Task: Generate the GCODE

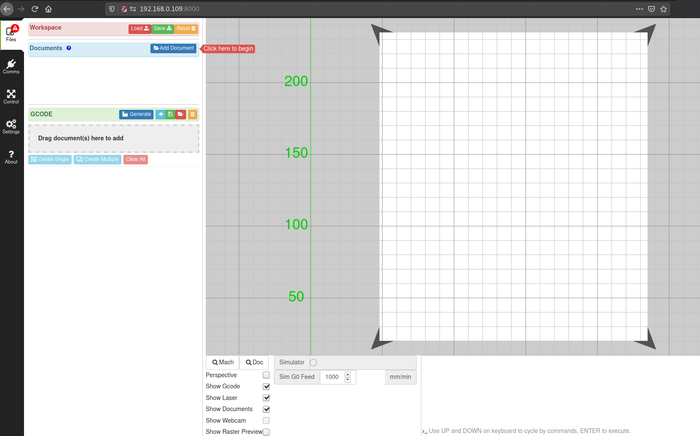Action: pyautogui.click(x=136, y=114)
